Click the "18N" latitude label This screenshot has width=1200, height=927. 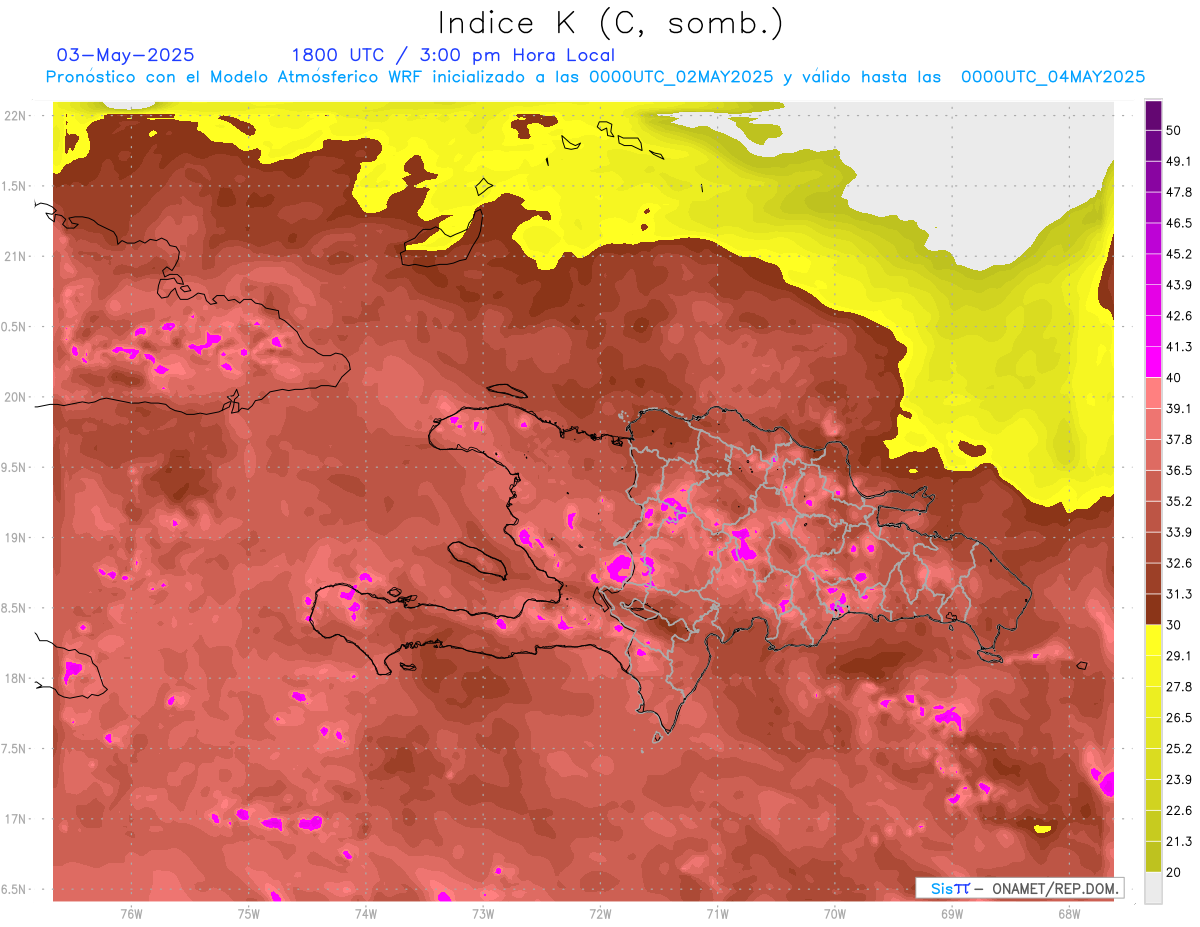(17, 678)
